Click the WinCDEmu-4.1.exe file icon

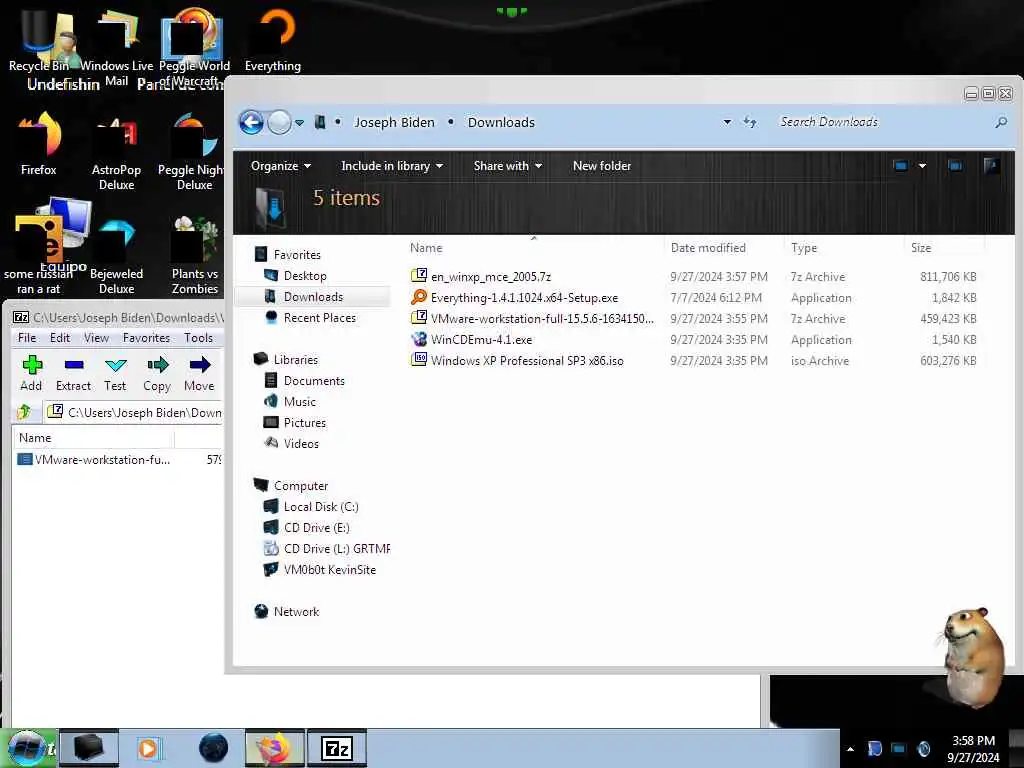point(419,340)
